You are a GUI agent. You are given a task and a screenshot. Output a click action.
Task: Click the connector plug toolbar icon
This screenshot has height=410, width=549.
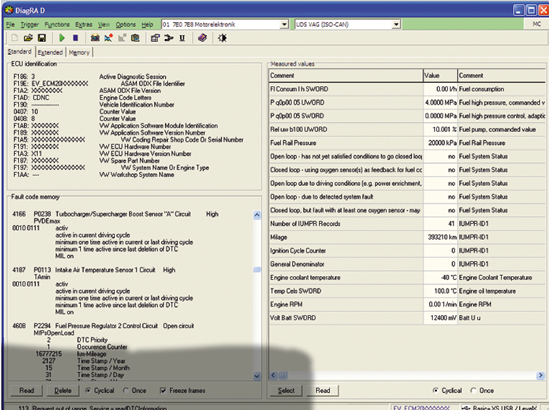pyautogui.click(x=169, y=38)
